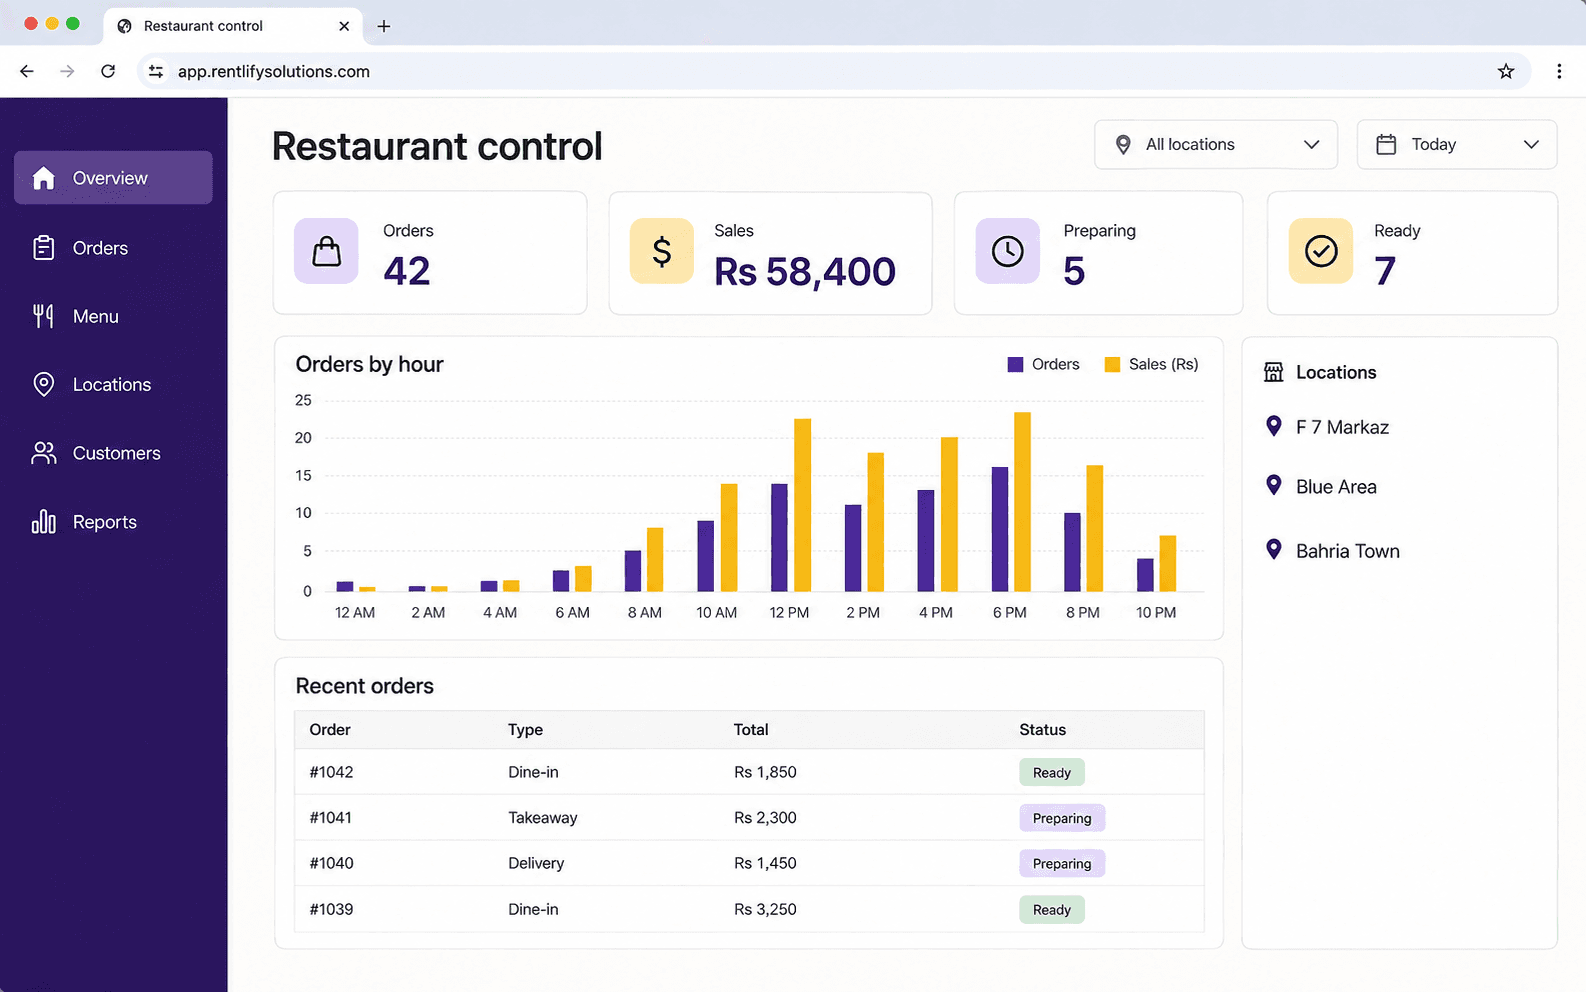Expand the All locations chevron
This screenshot has width=1586, height=992.
click(x=1311, y=145)
